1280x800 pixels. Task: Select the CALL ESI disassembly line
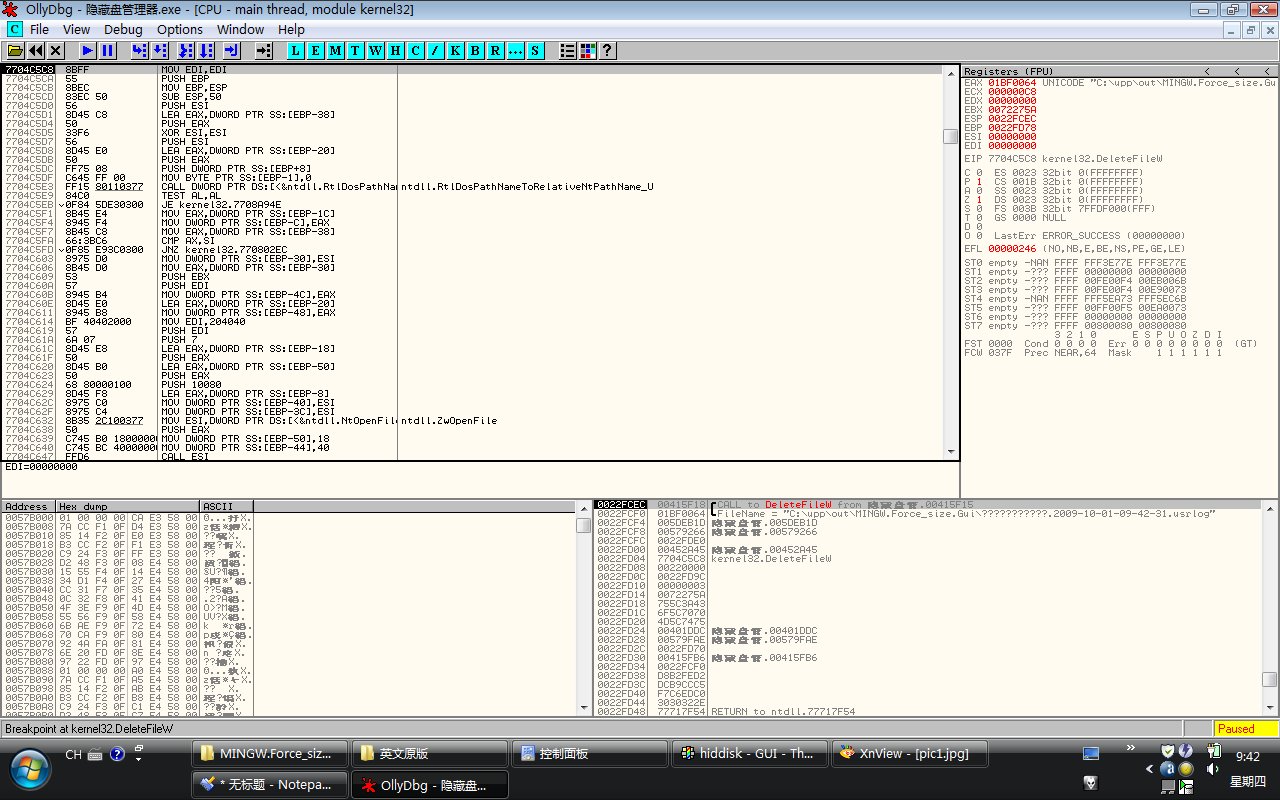point(185,455)
